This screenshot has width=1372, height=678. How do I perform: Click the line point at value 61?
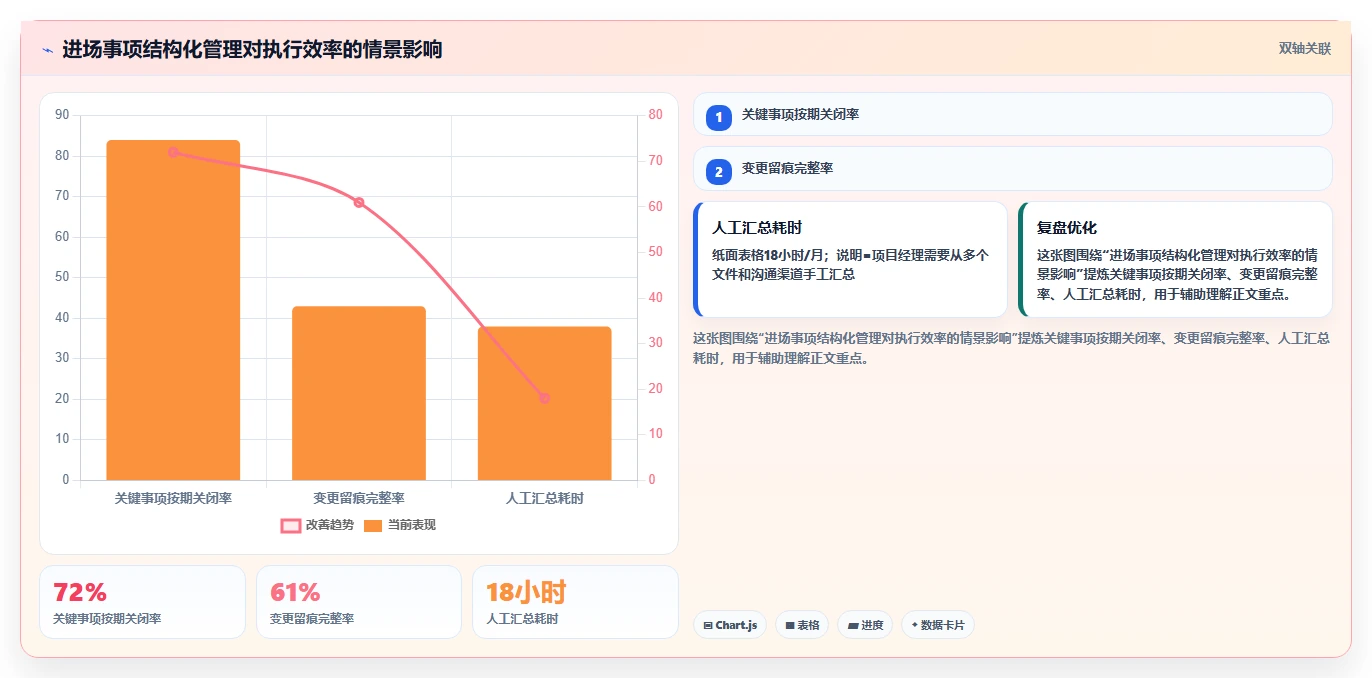tap(359, 202)
